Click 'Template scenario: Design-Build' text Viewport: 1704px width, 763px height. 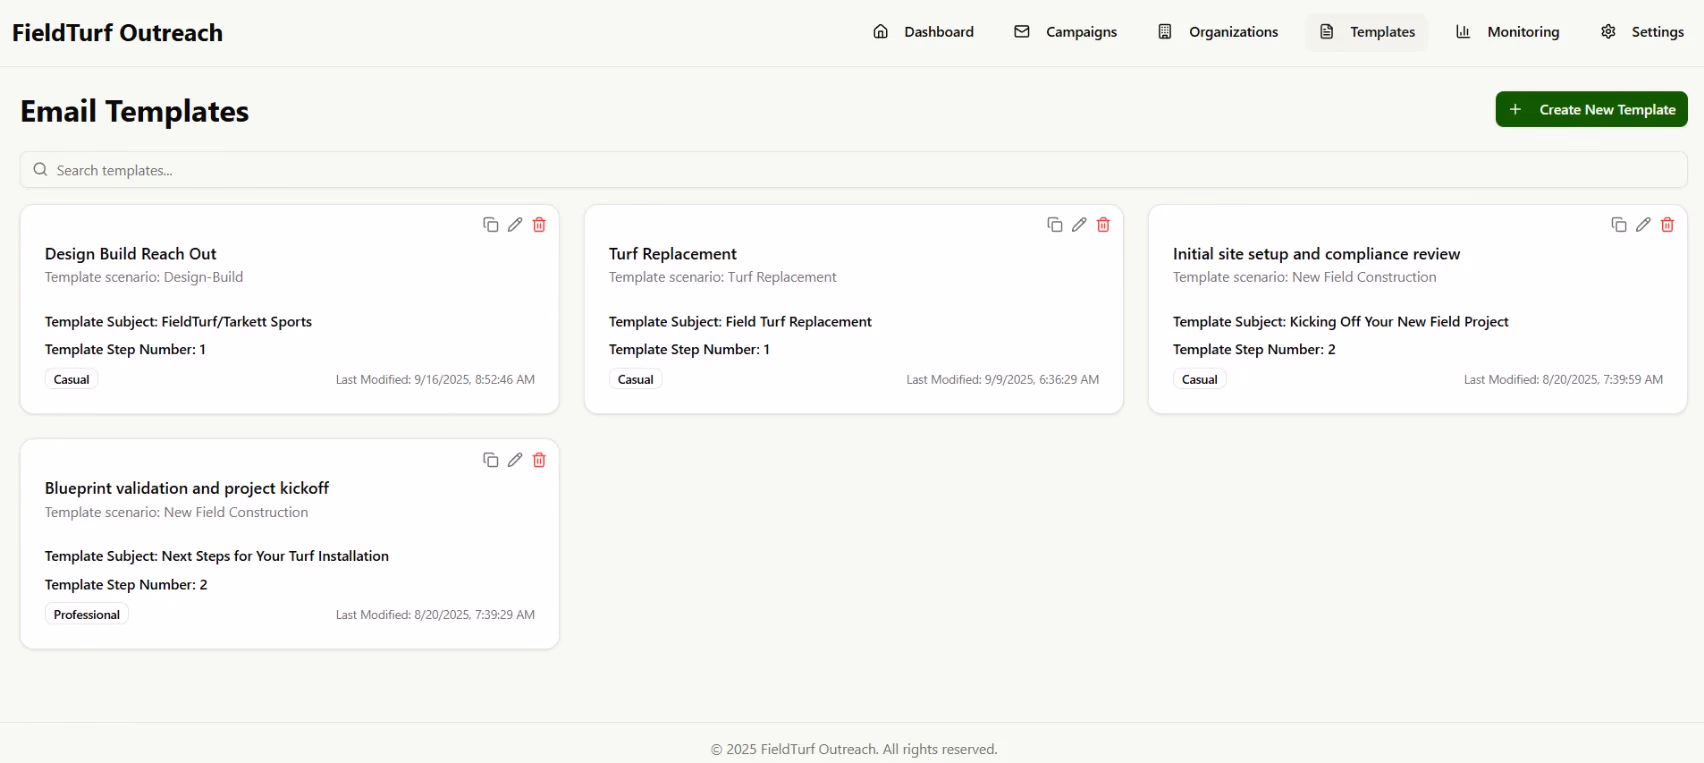point(144,277)
